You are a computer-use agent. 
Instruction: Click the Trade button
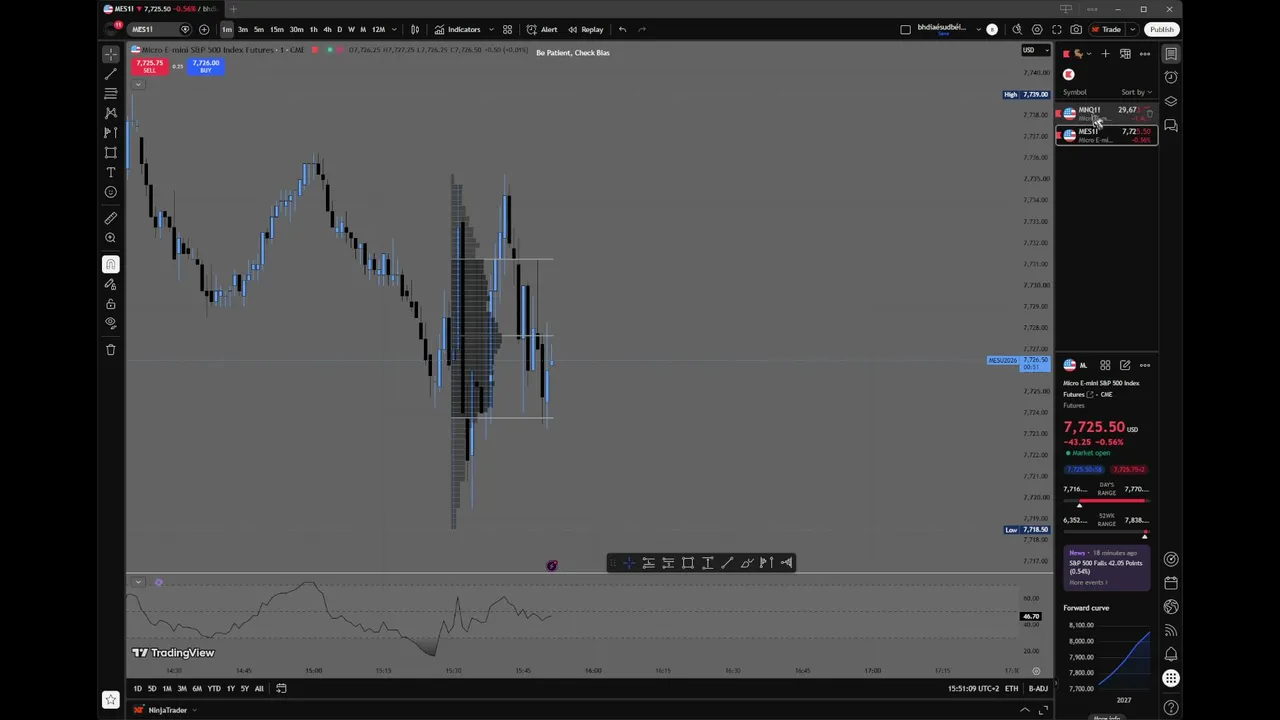point(1108,29)
